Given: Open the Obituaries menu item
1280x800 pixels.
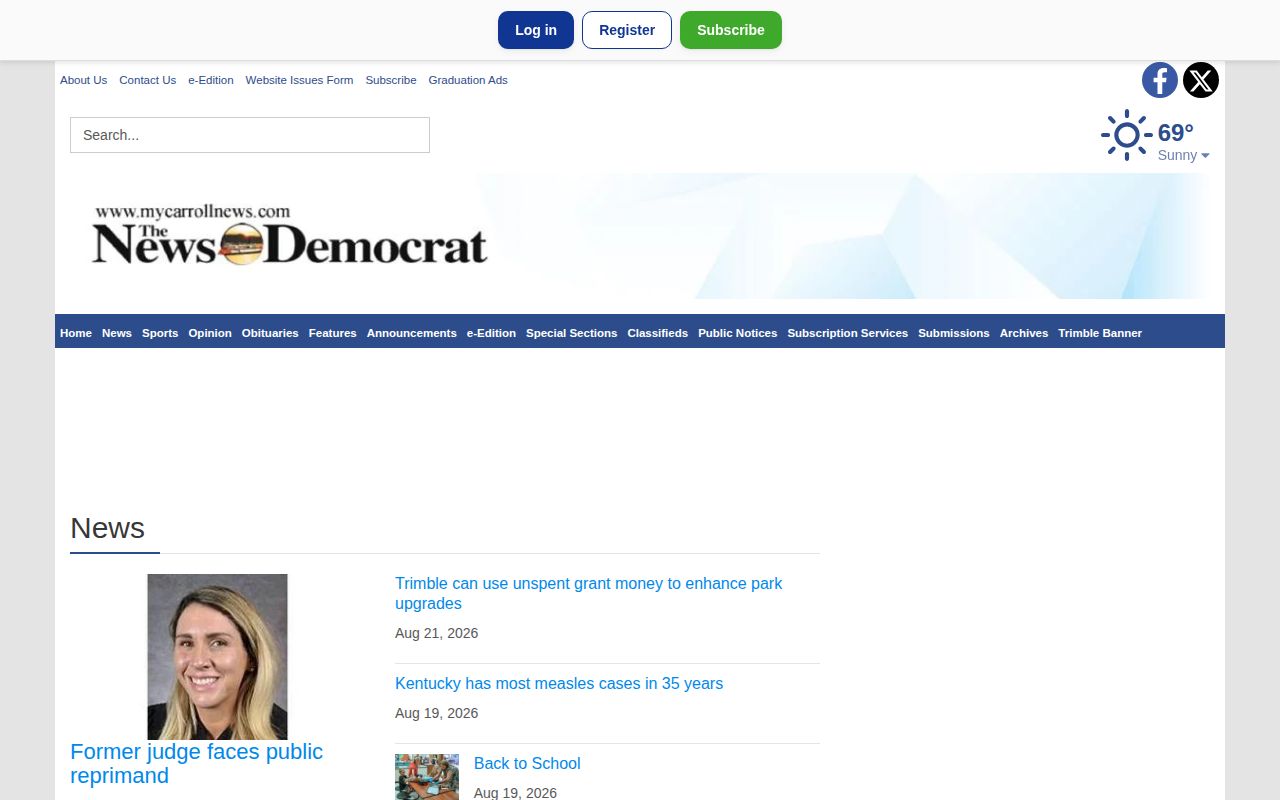Looking at the screenshot, I should [x=270, y=333].
